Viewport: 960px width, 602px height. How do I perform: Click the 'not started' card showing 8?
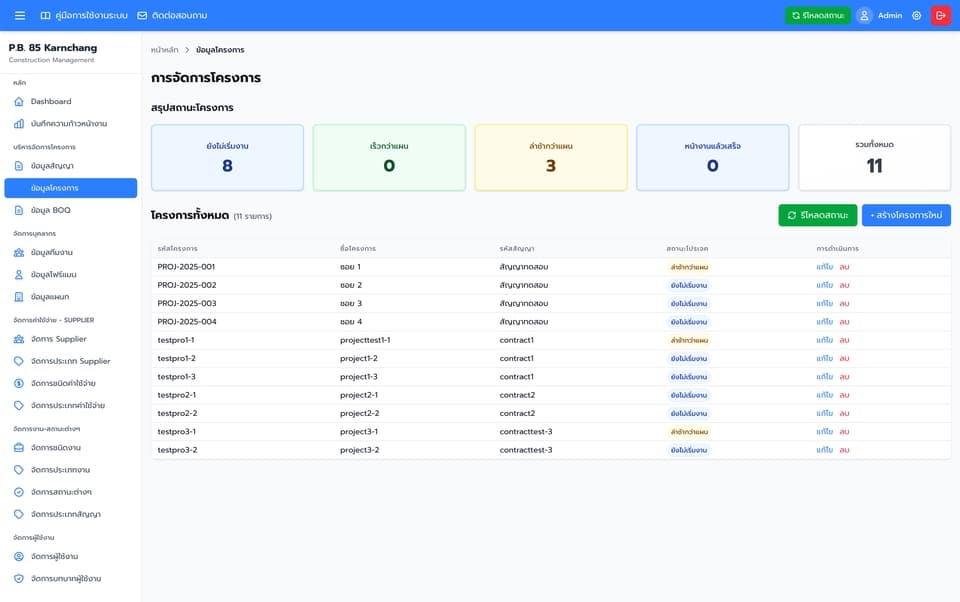227,158
